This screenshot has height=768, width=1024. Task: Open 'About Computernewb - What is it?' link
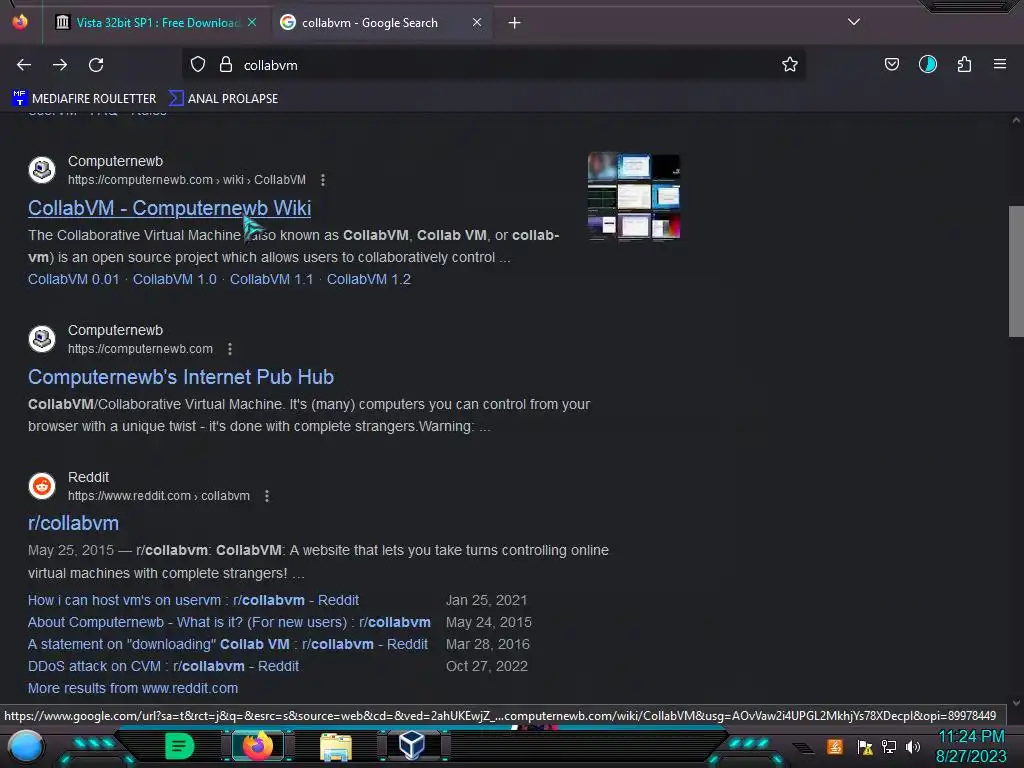229,622
